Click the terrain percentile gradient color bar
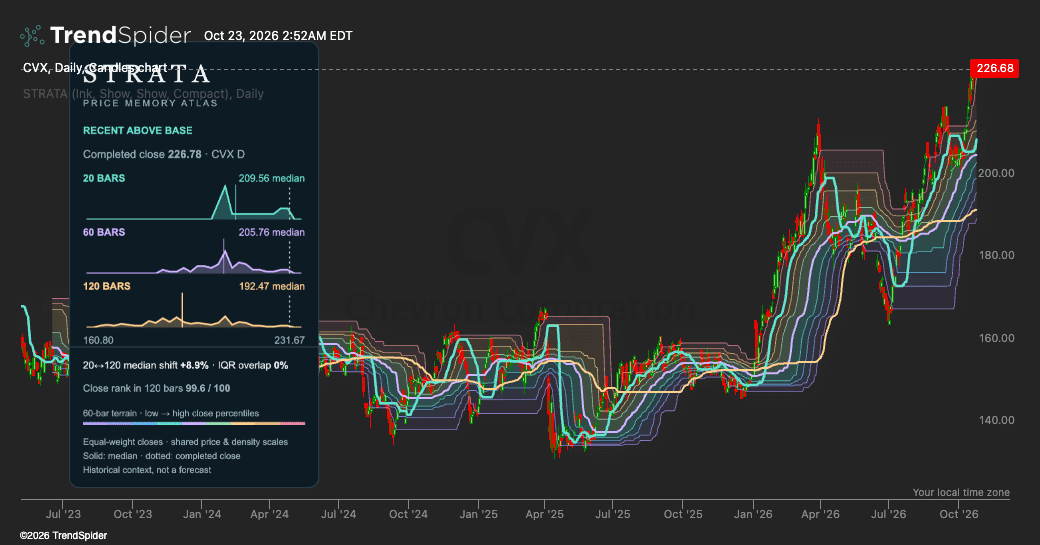Viewport: 1040px width, 545px height. pyautogui.click(x=194, y=423)
